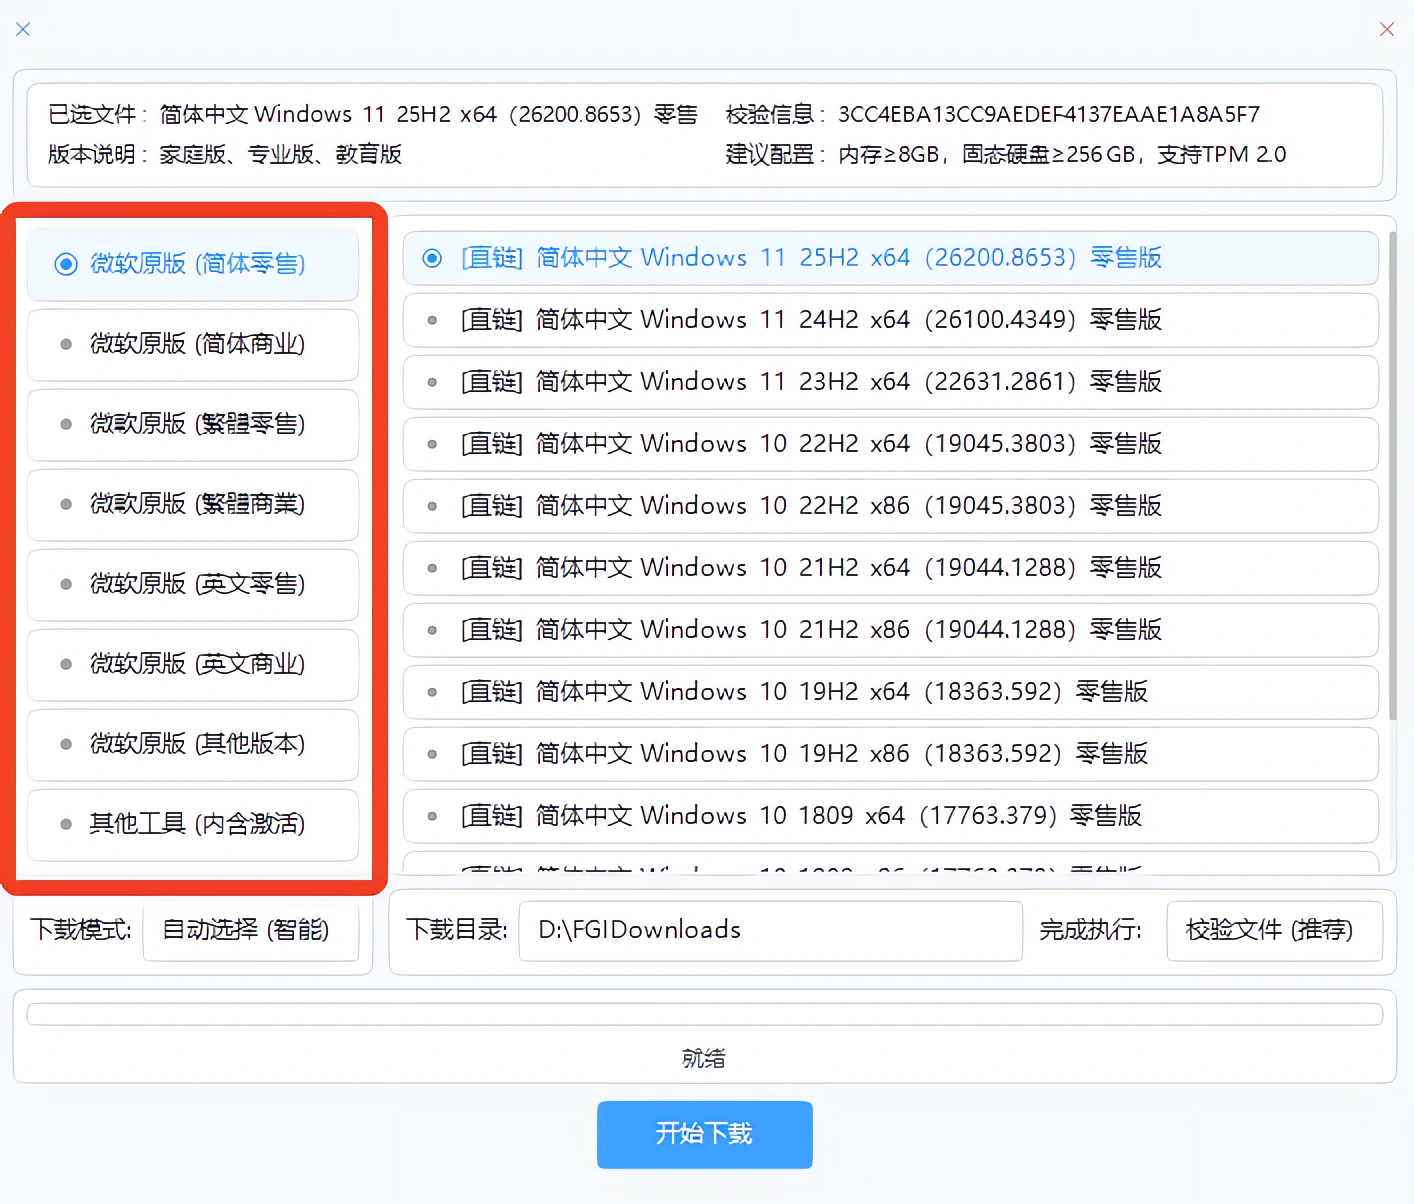Image resolution: width=1414 pixels, height=1204 pixels.
Task: Choose 微软原版 (繁體零售) category
Action: (x=193, y=425)
